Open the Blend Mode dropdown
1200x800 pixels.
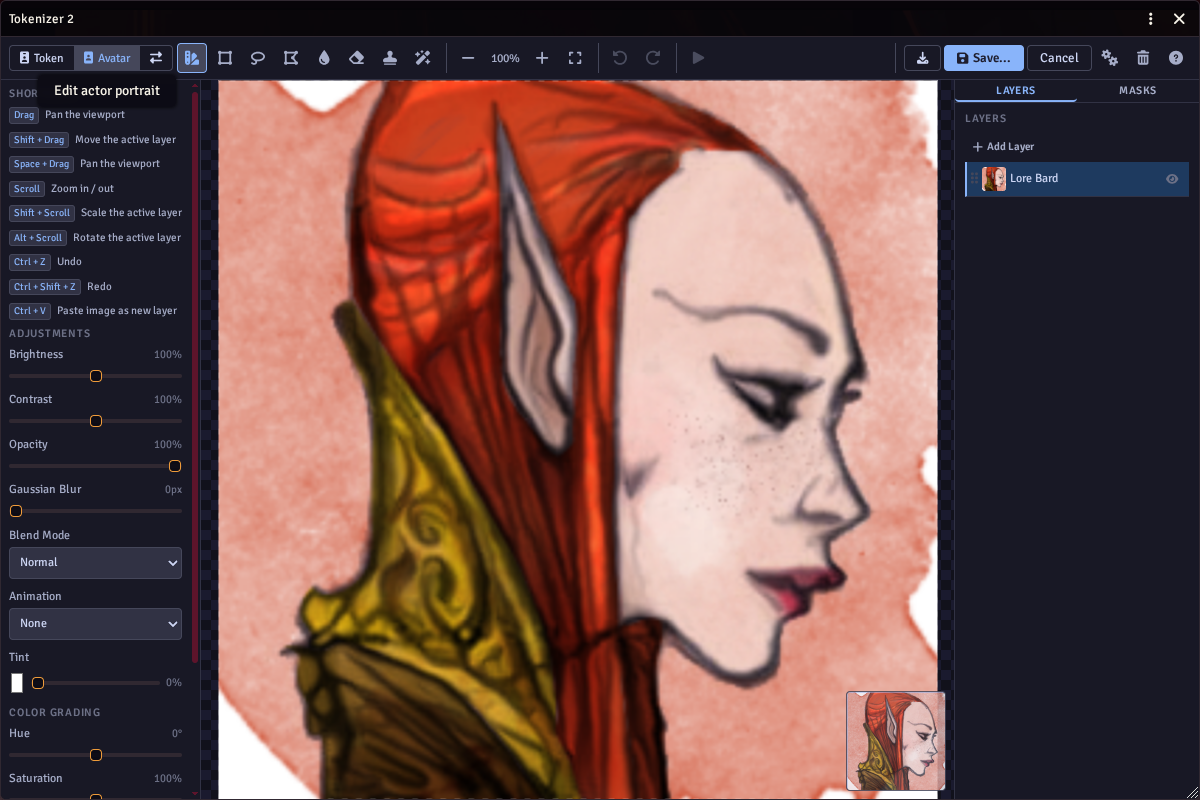point(95,563)
